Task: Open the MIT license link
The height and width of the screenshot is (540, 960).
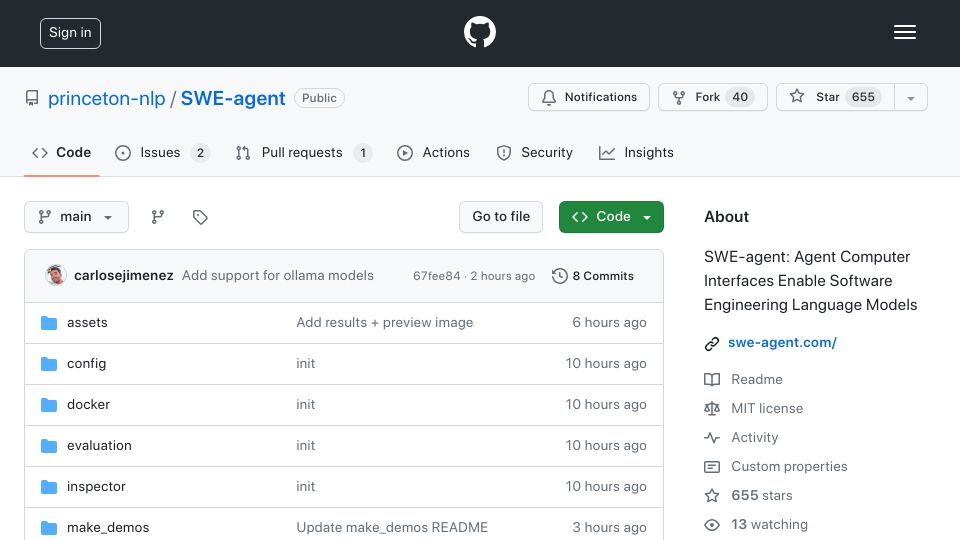Action: click(x=767, y=408)
